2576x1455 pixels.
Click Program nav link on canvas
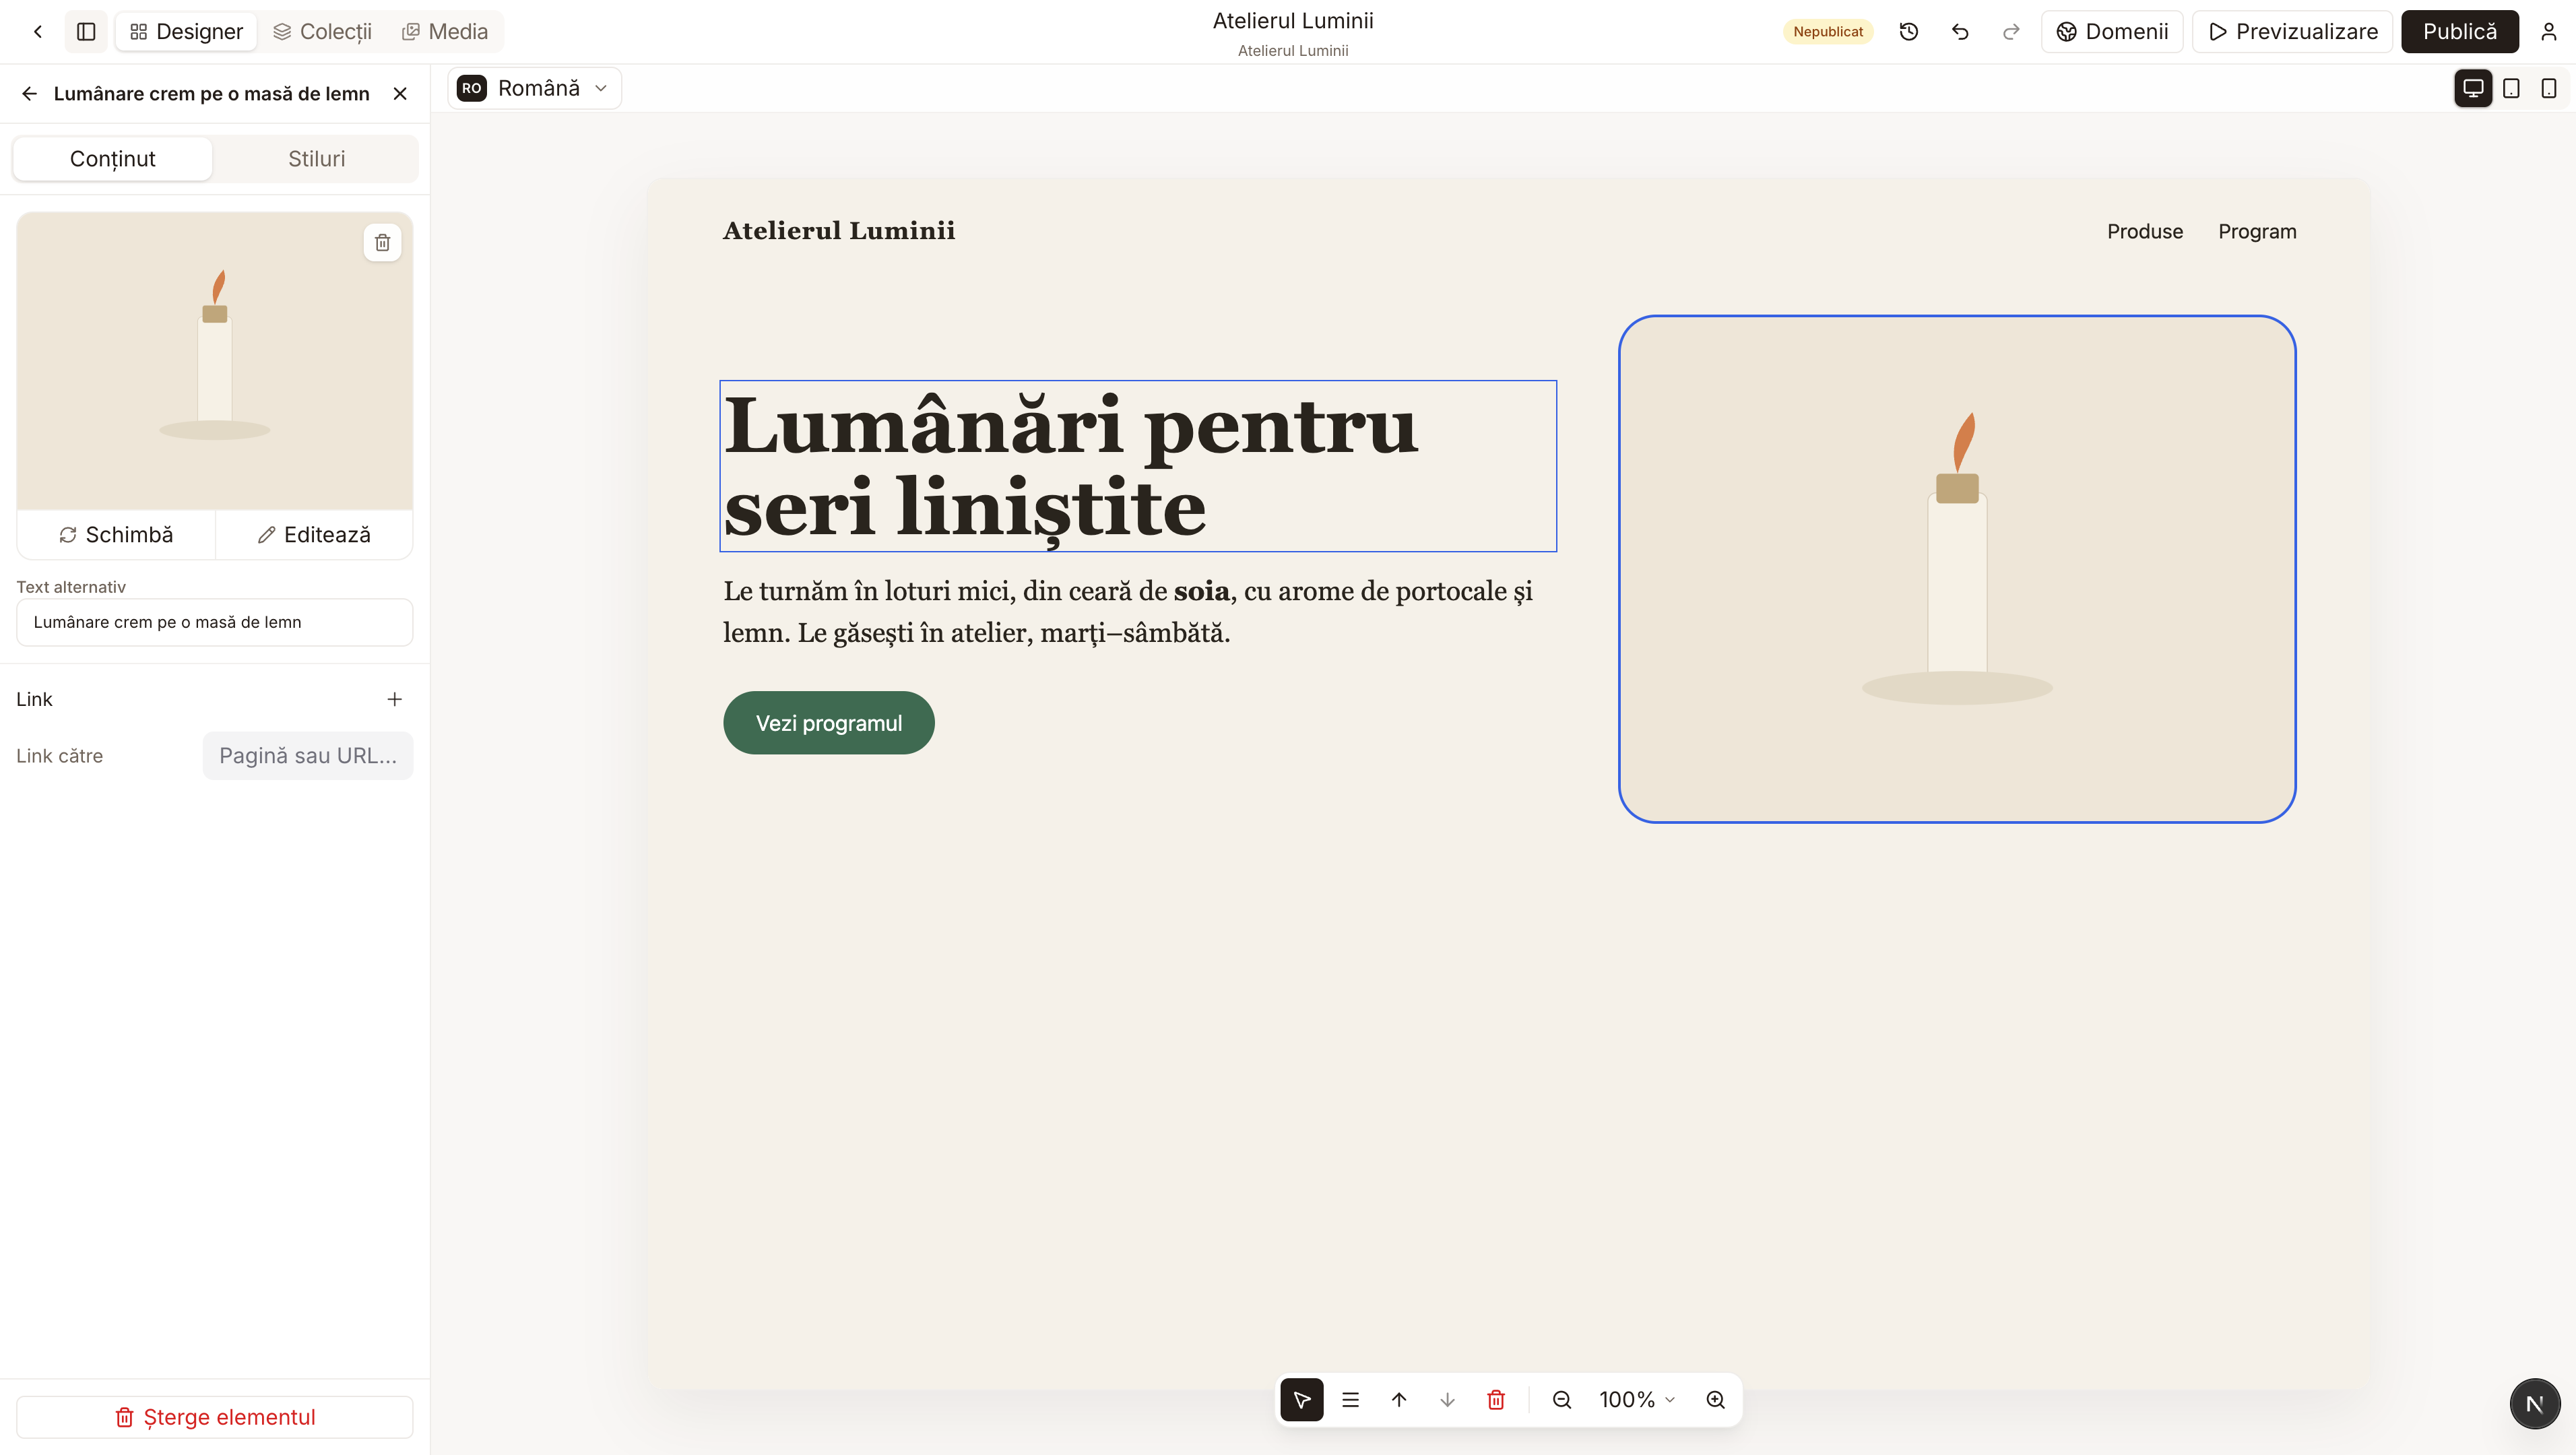(x=2257, y=231)
